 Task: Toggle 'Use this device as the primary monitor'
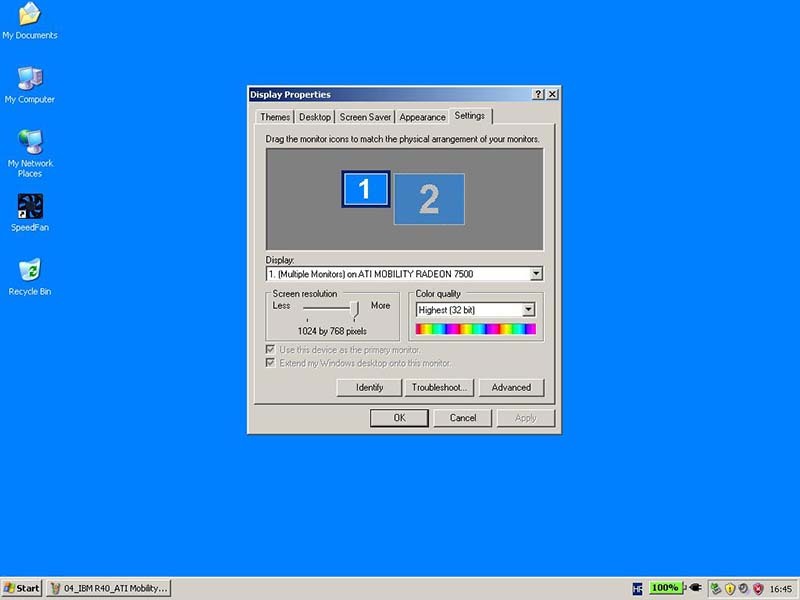[270, 350]
